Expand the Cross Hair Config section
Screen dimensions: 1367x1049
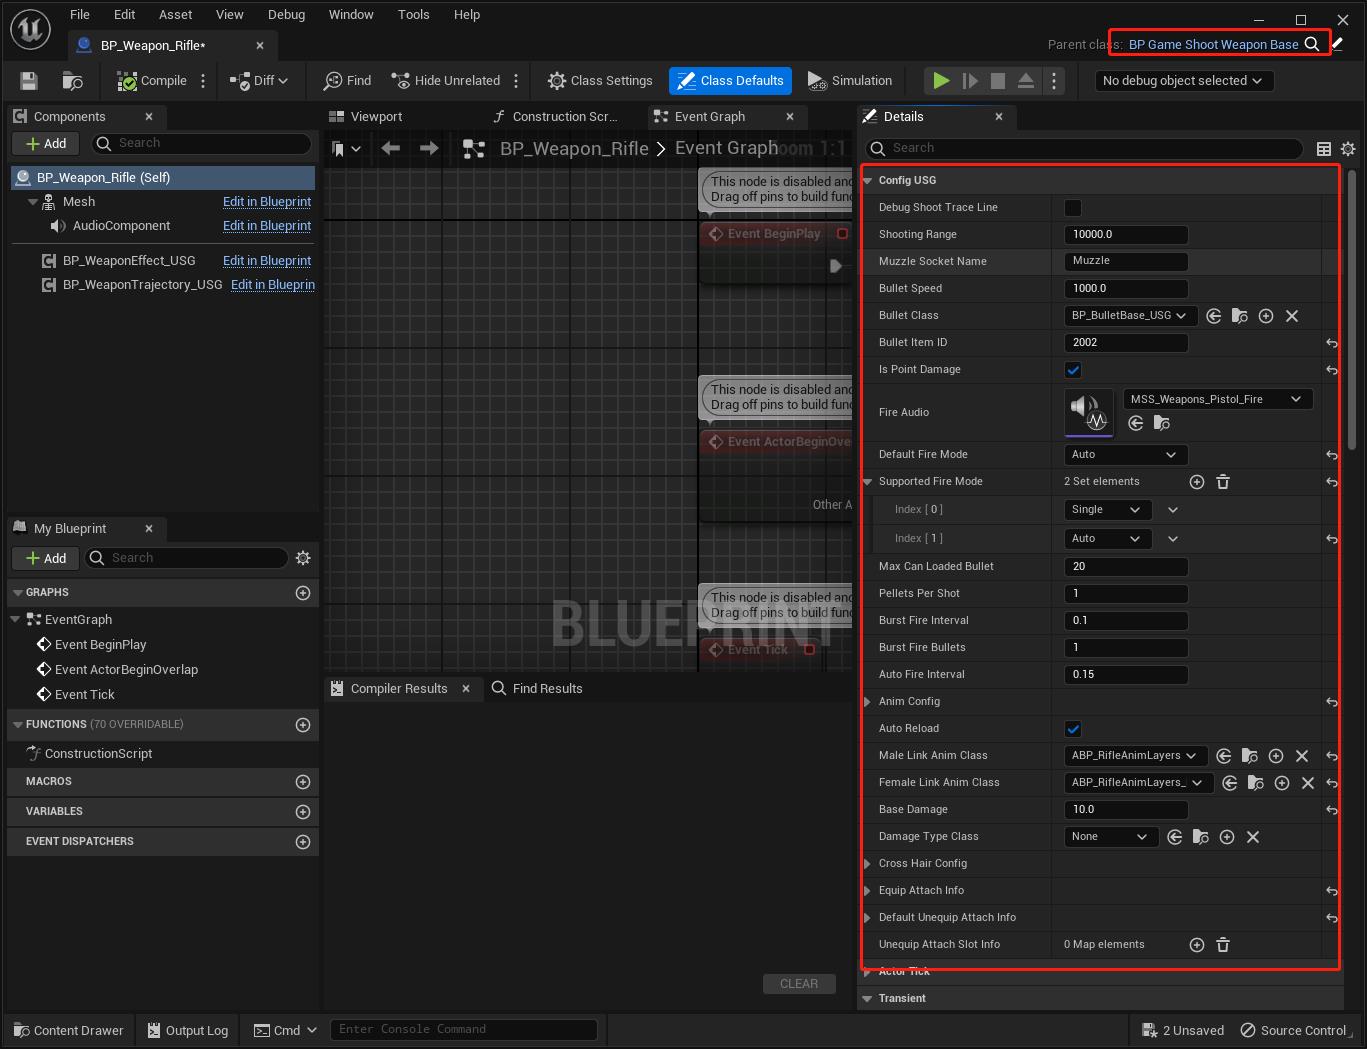point(867,864)
